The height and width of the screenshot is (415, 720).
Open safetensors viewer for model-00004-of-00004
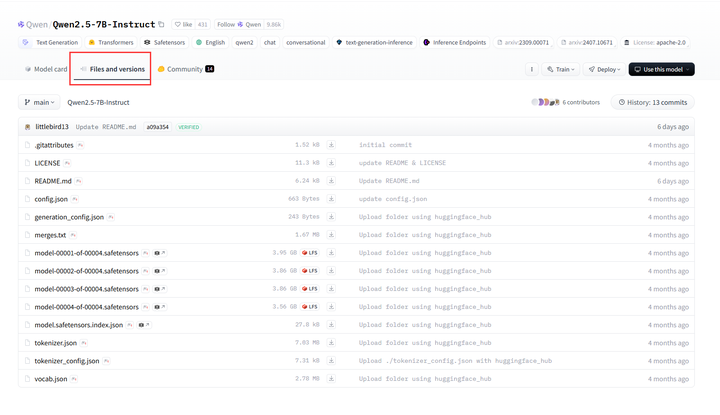(159, 307)
